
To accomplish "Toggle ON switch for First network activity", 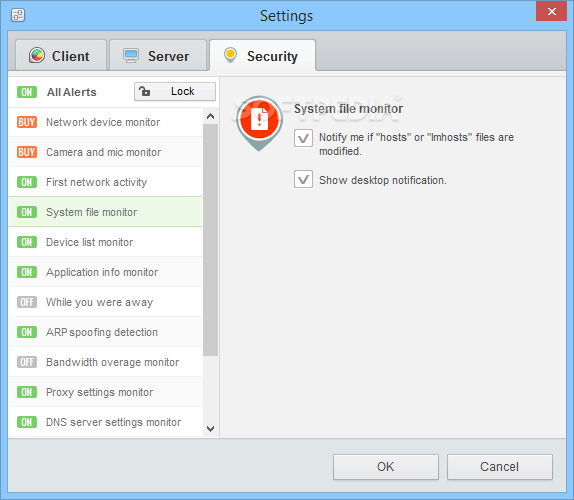I will (27, 182).
